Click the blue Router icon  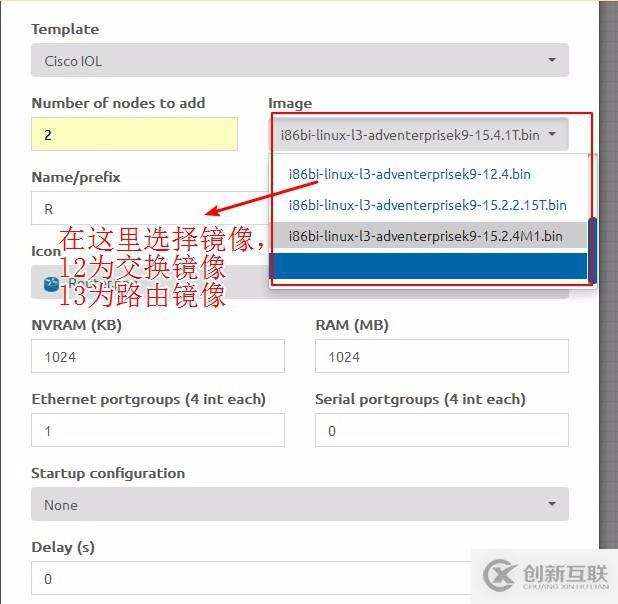[51, 284]
